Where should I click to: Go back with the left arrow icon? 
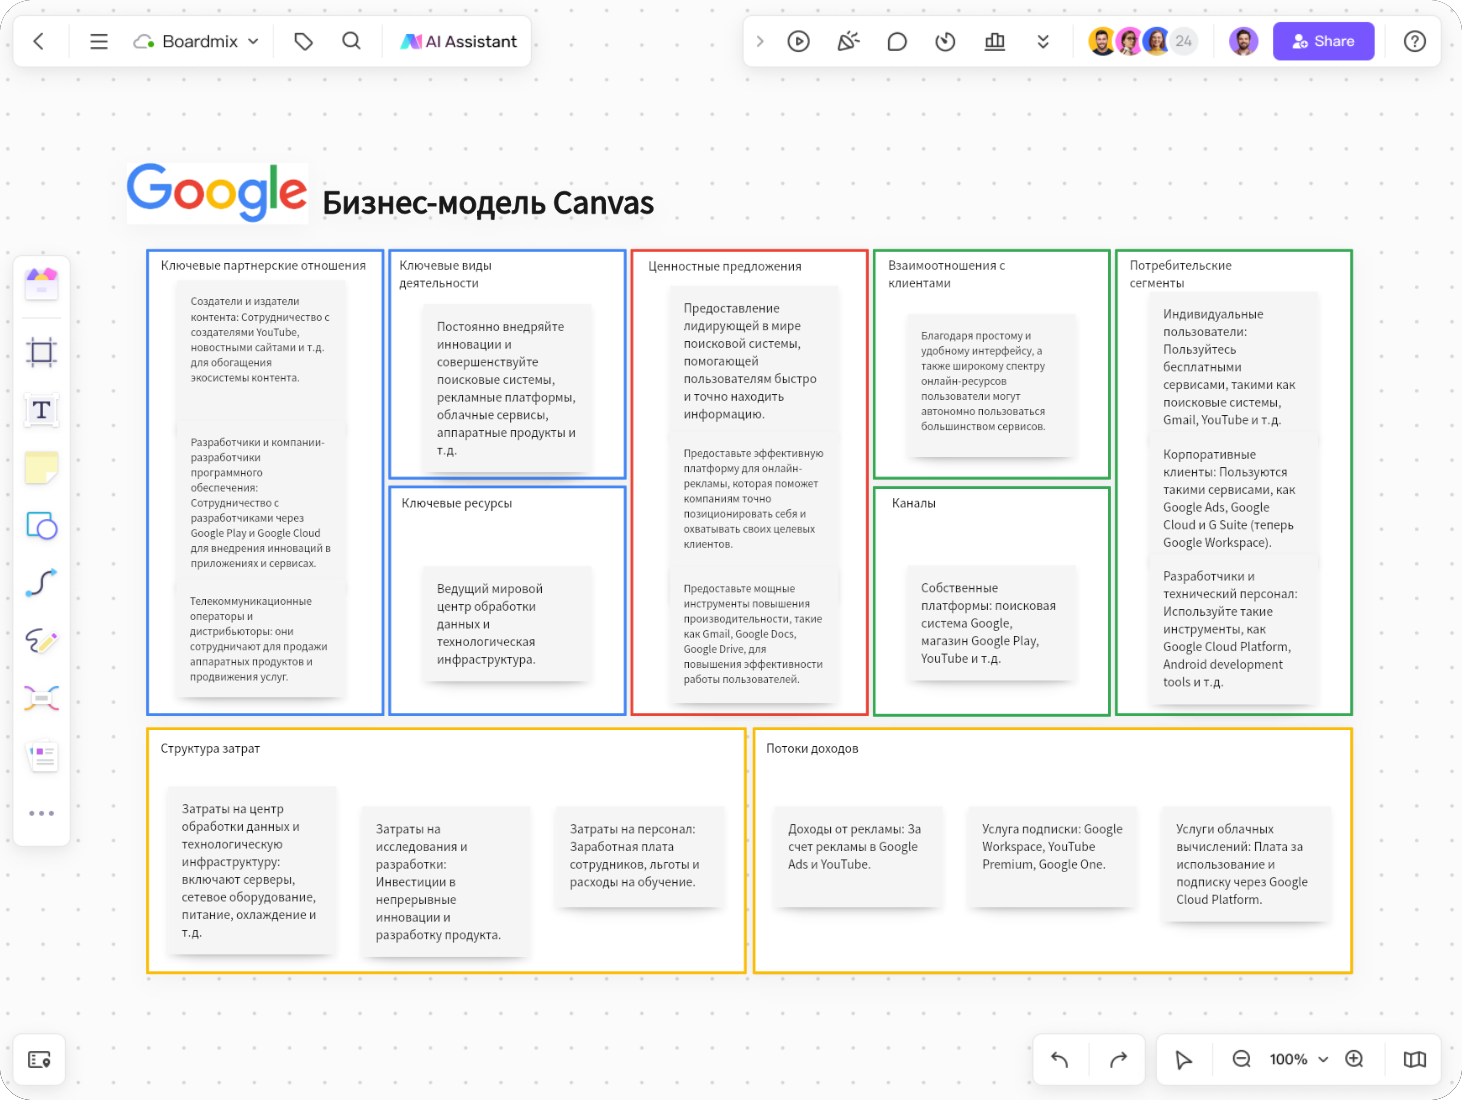[x=39, y=41]
